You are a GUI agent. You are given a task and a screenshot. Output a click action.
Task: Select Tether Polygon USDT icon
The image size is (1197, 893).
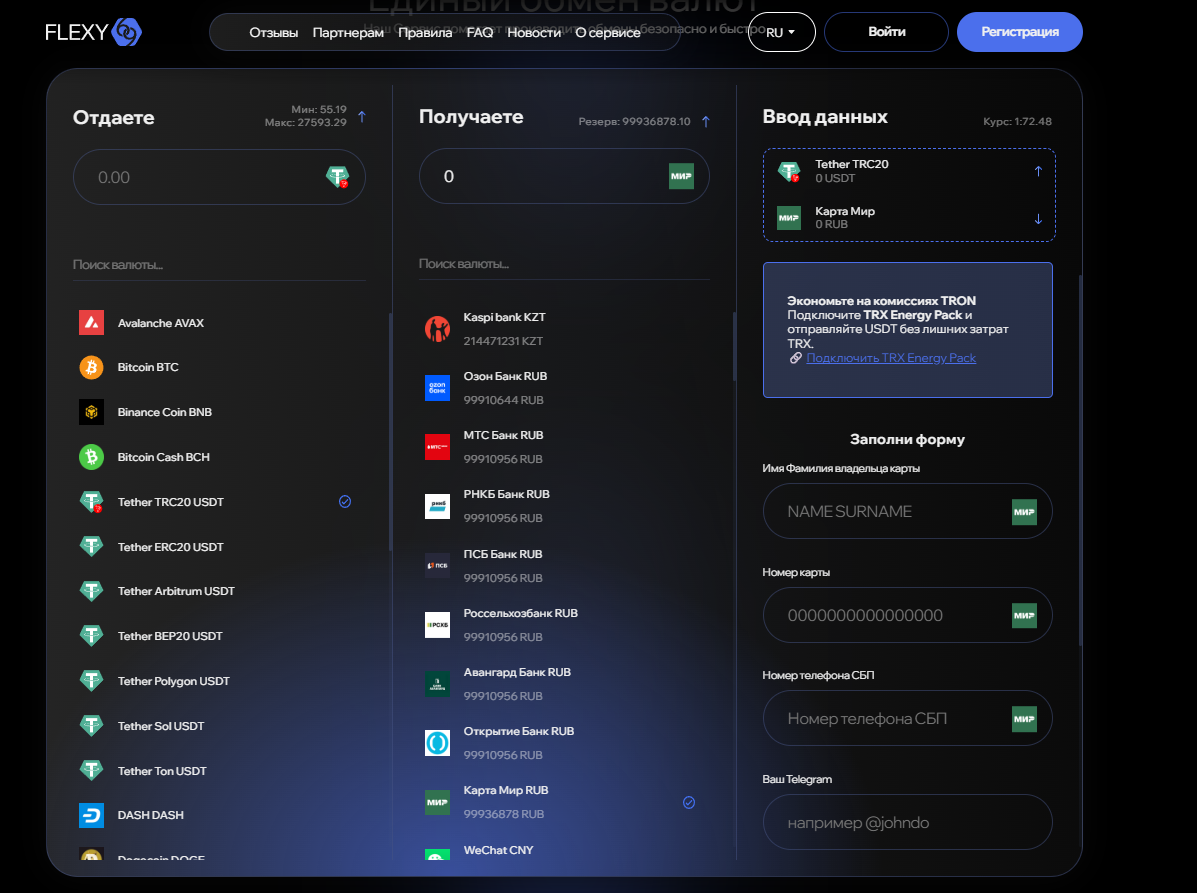[92, 681]
